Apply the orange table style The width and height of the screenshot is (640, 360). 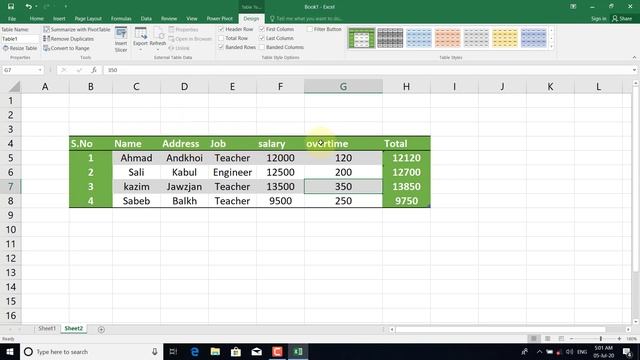447,38
